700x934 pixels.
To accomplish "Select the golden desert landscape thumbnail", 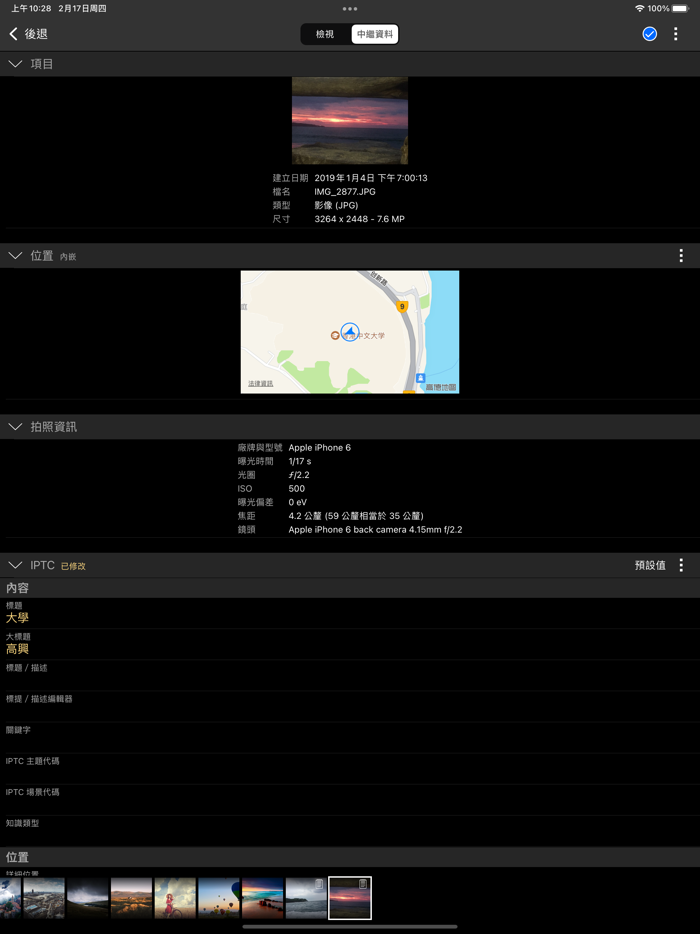I will [x=132, y=898].
